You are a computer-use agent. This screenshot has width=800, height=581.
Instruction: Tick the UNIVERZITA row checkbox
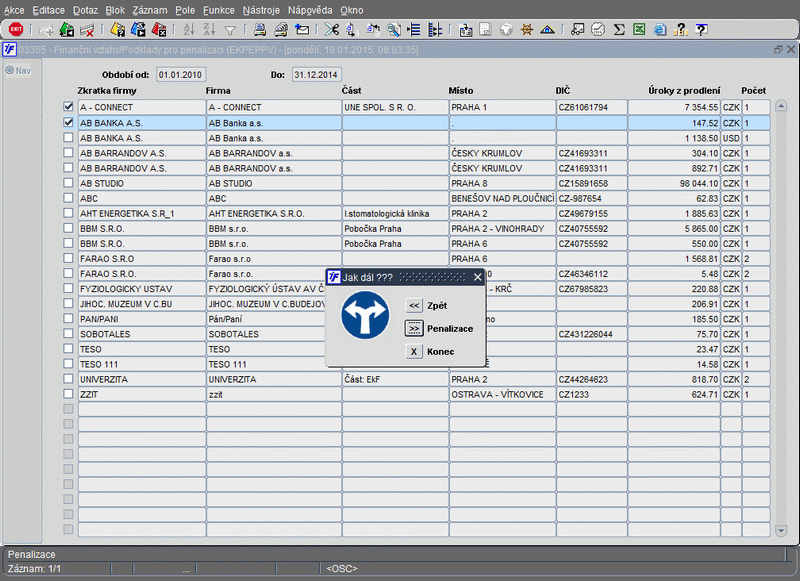68,380
